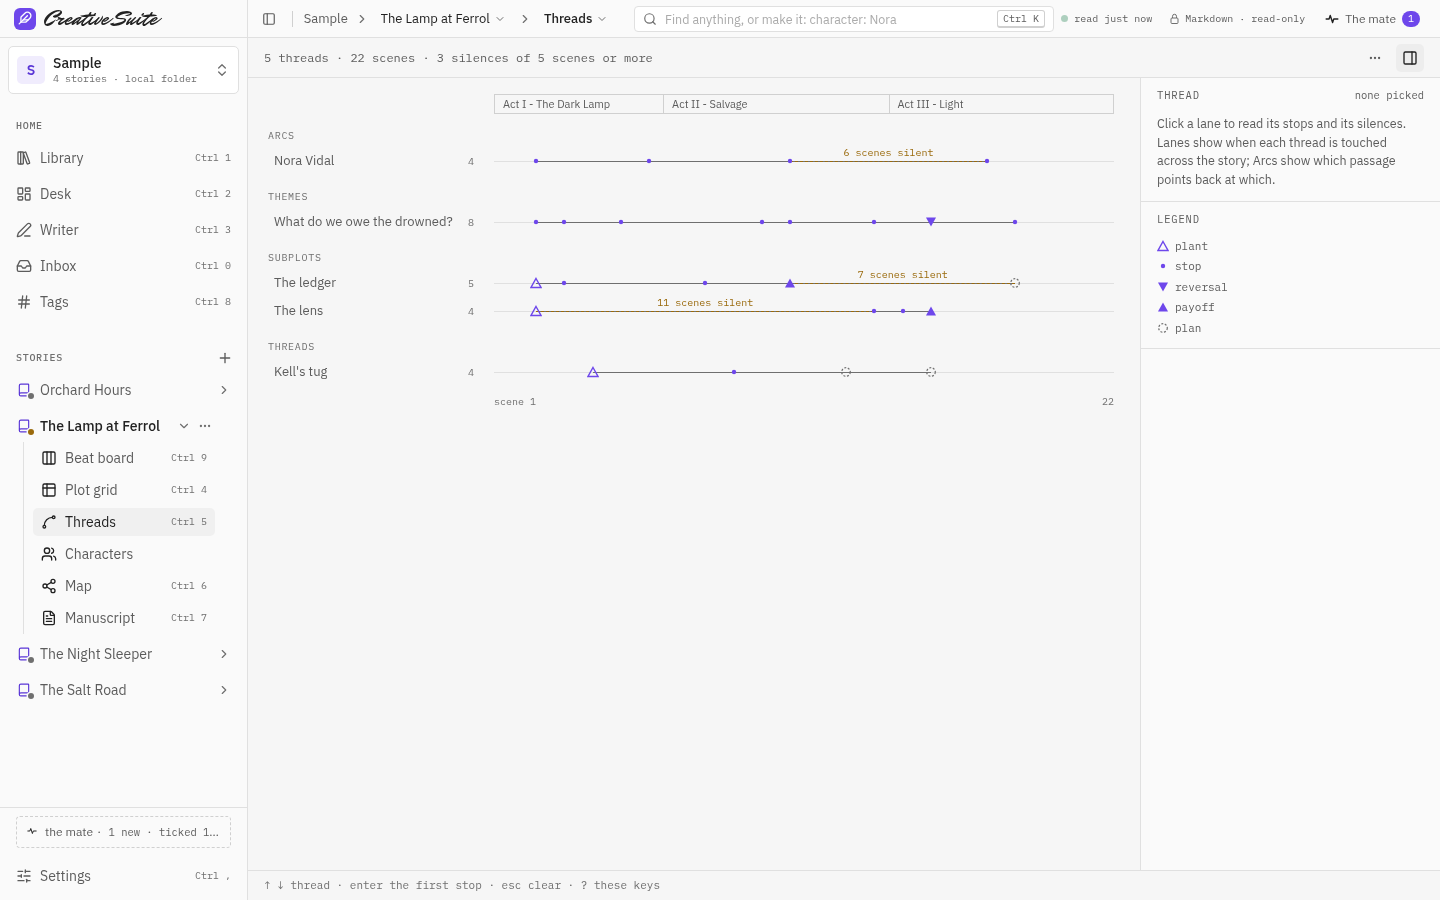Screen dimensions: 1440x900
Task: Open Plot grid view
Action: [124, 490]
